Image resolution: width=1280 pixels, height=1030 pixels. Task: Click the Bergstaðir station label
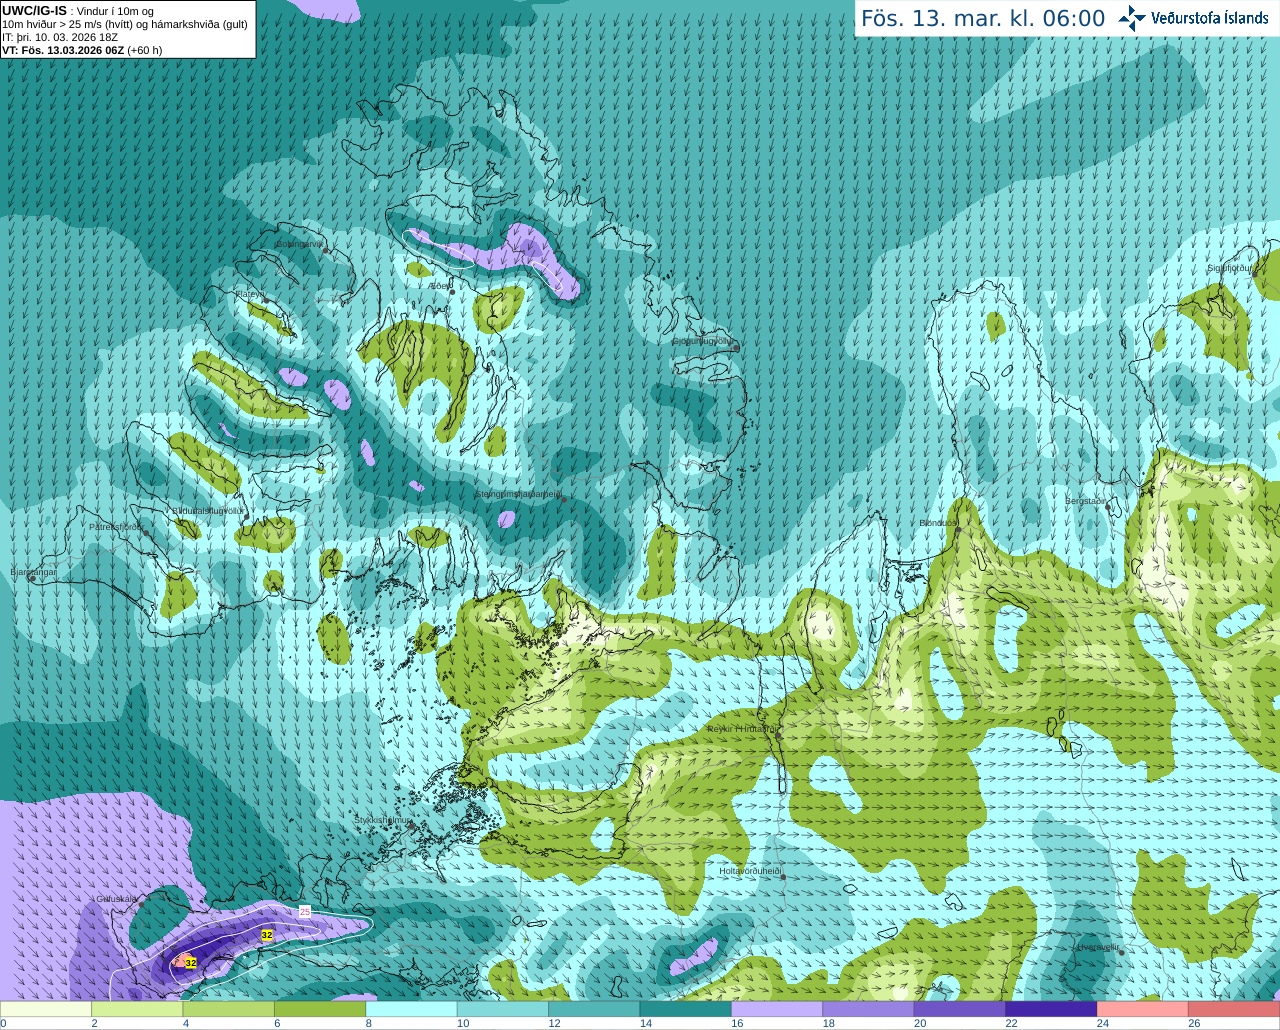point(1086,501)
